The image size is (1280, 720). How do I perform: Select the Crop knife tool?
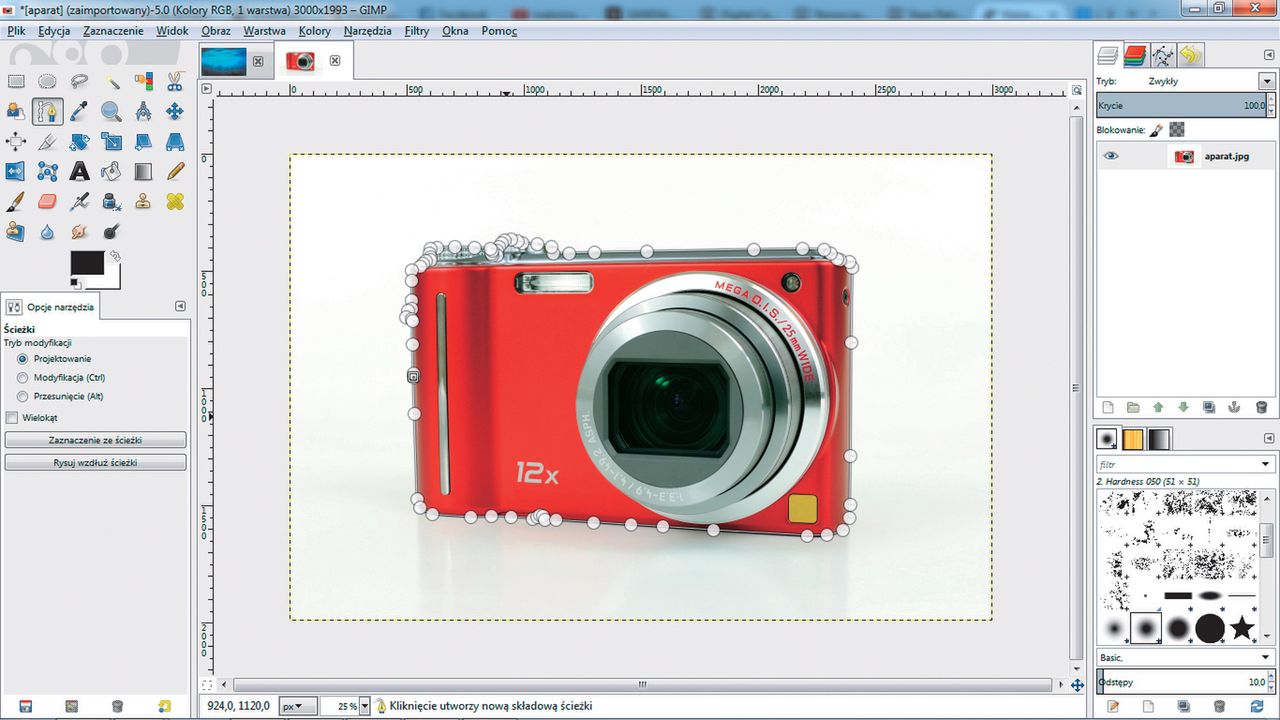(x=47, y=141)
